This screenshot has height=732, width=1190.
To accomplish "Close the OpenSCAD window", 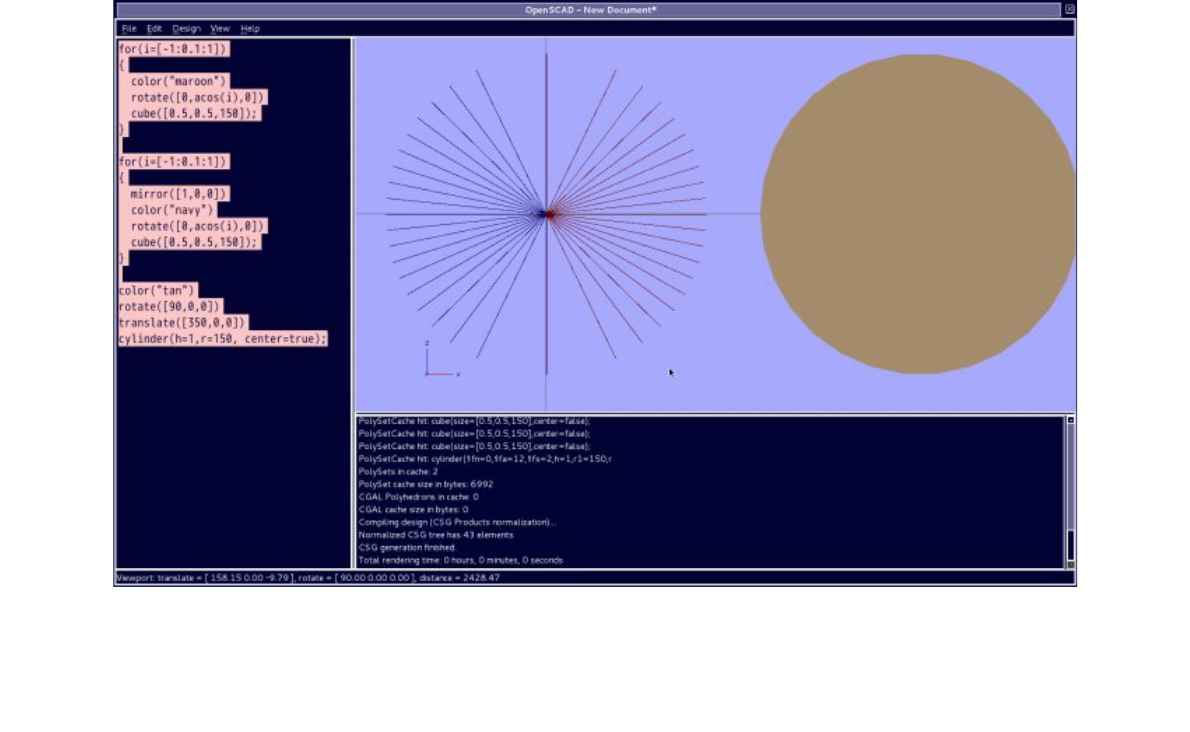I will click(x=1069, y=9).
